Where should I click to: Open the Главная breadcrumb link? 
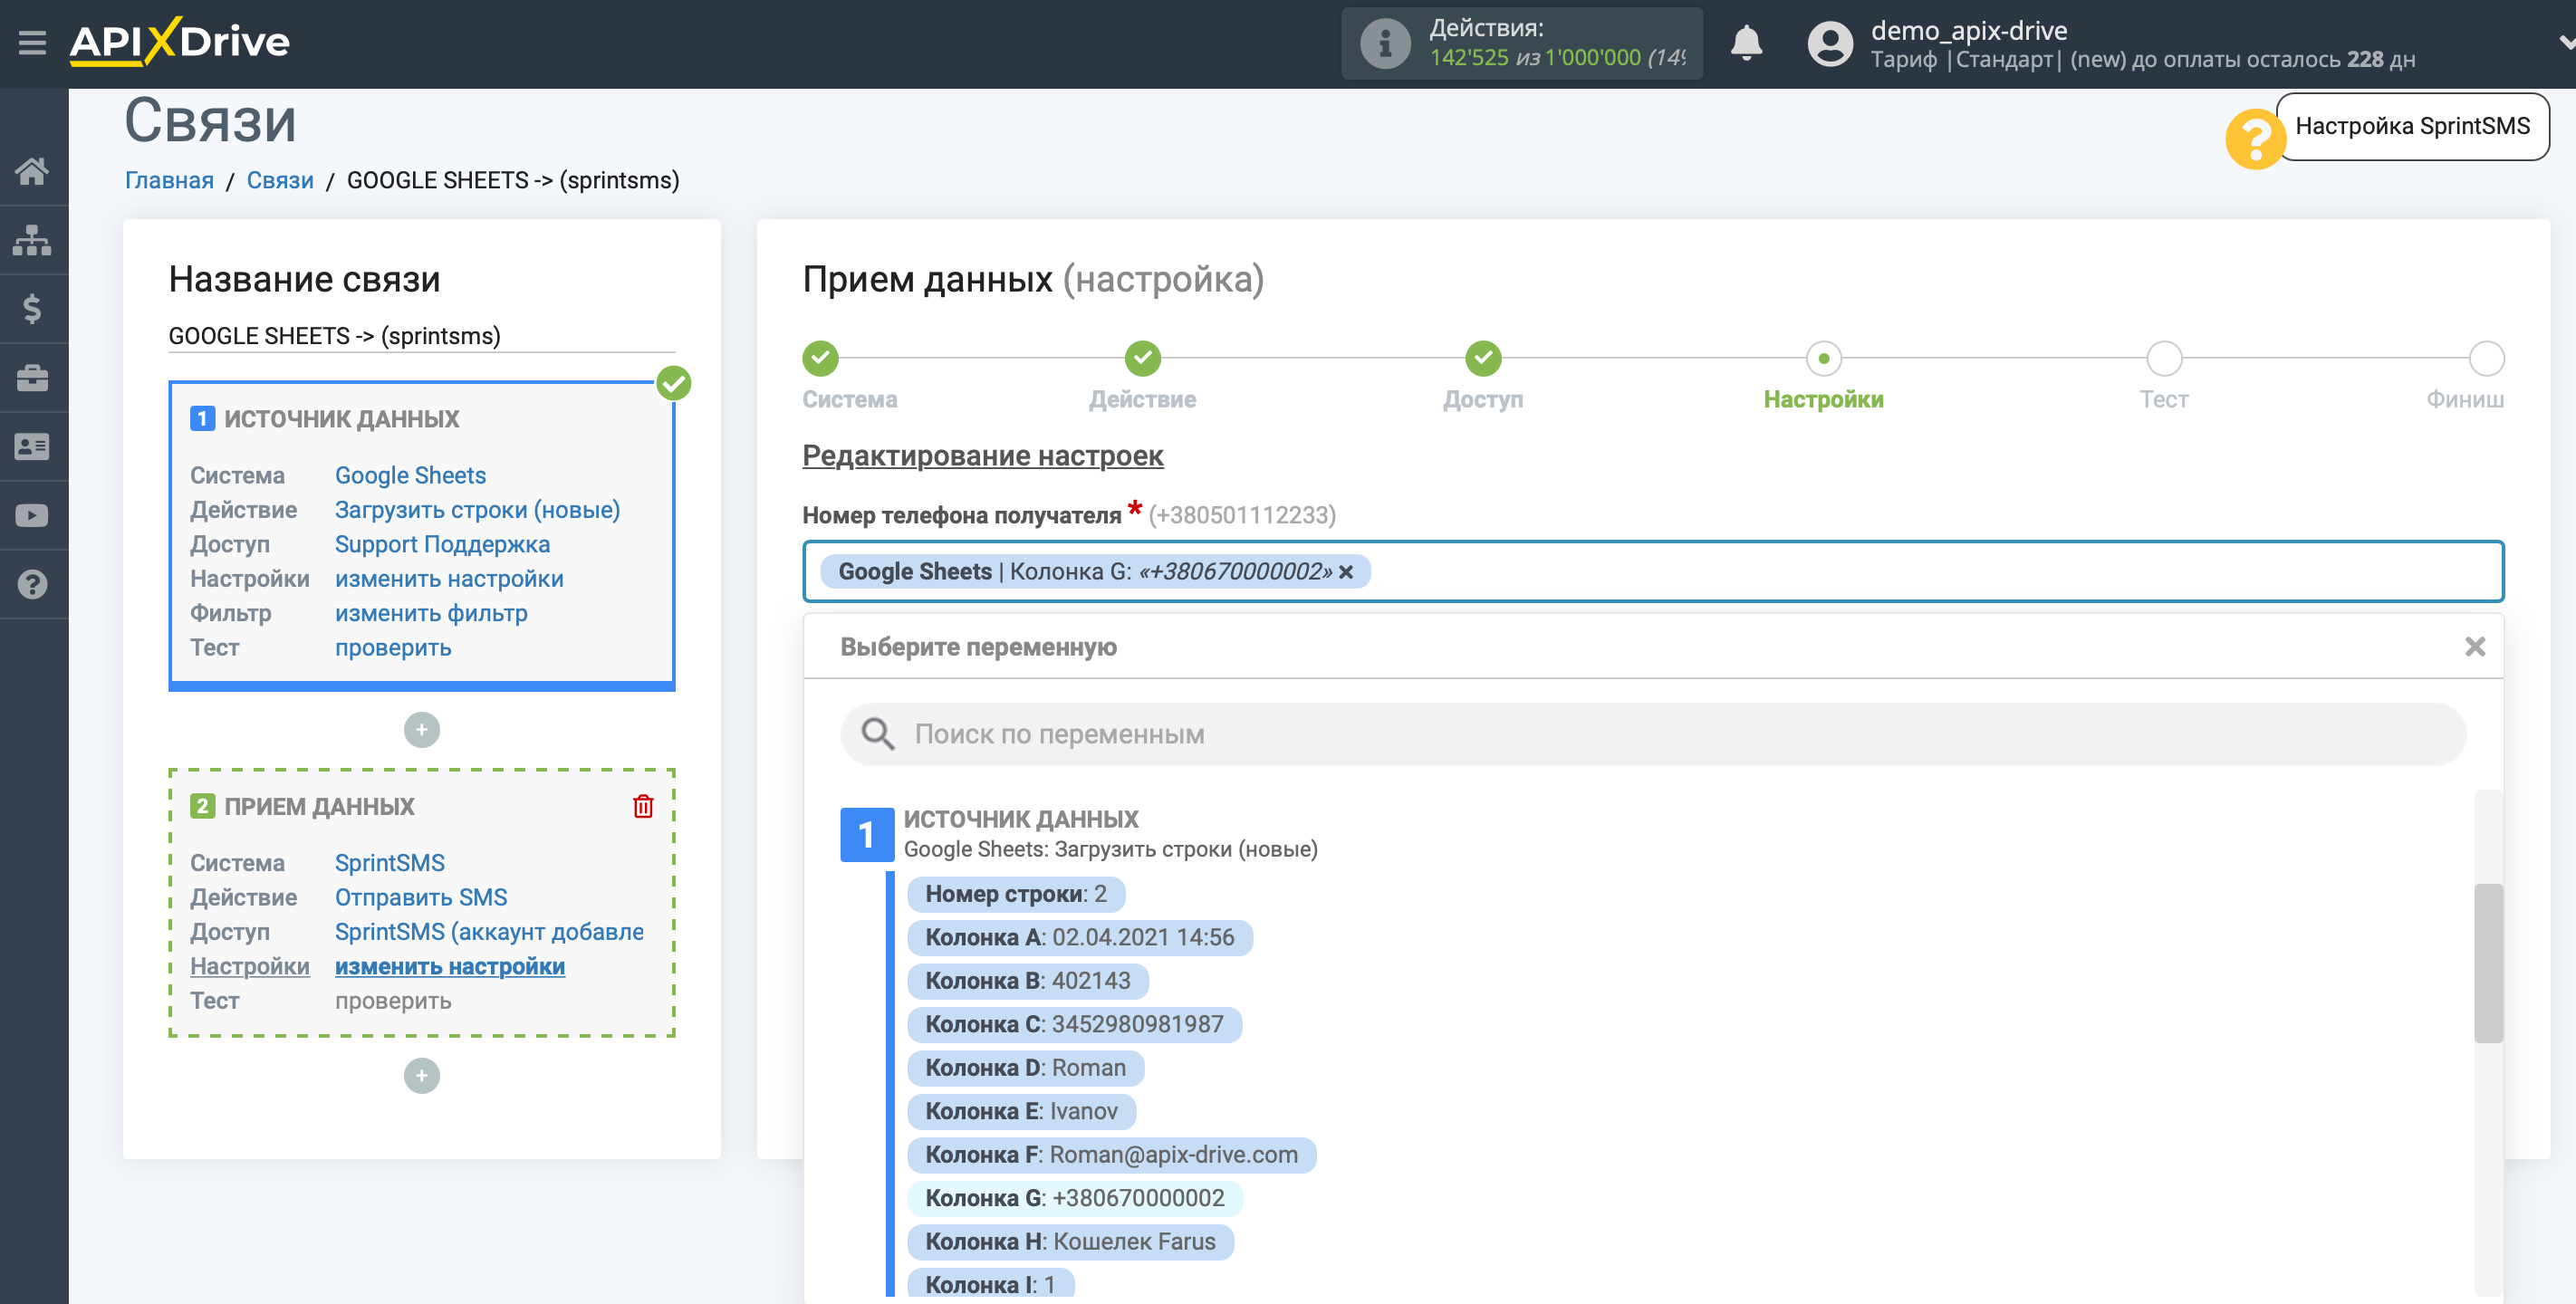169,180
